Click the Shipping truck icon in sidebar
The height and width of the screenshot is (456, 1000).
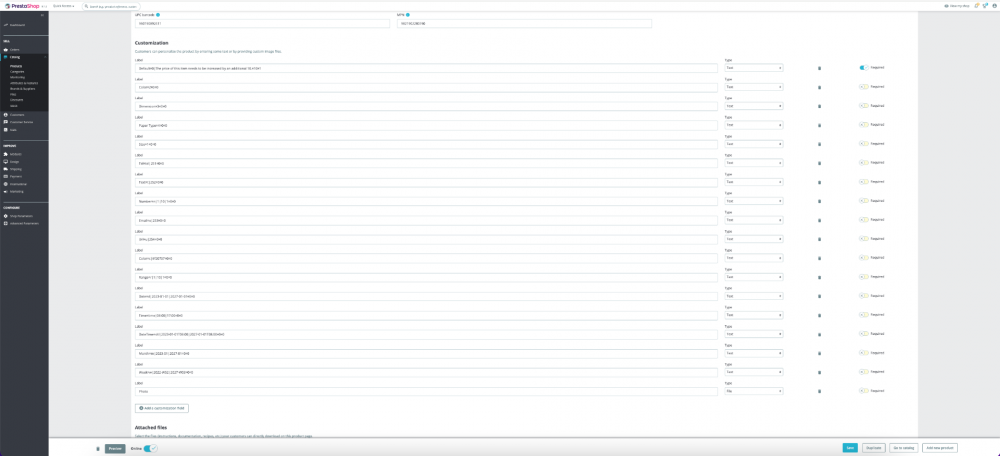pyautogui.click(x=6, y=169)
